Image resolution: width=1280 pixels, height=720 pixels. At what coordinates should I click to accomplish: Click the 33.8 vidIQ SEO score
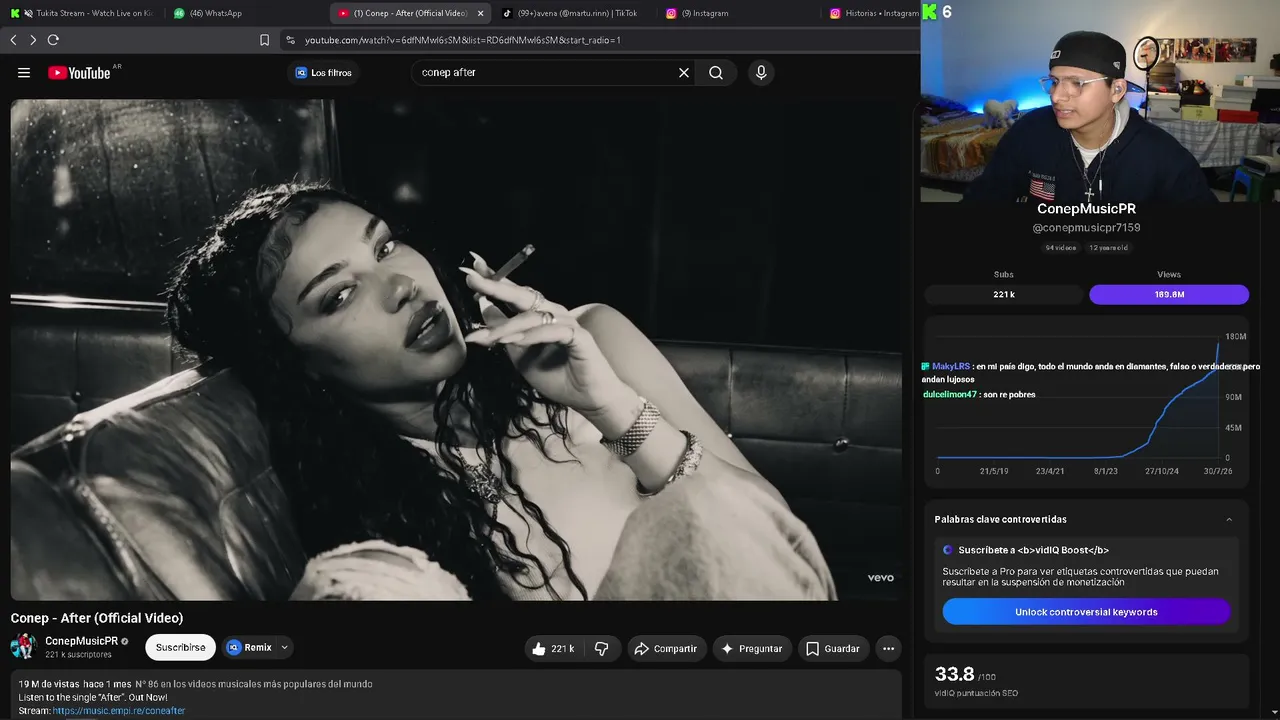point(954,675)
